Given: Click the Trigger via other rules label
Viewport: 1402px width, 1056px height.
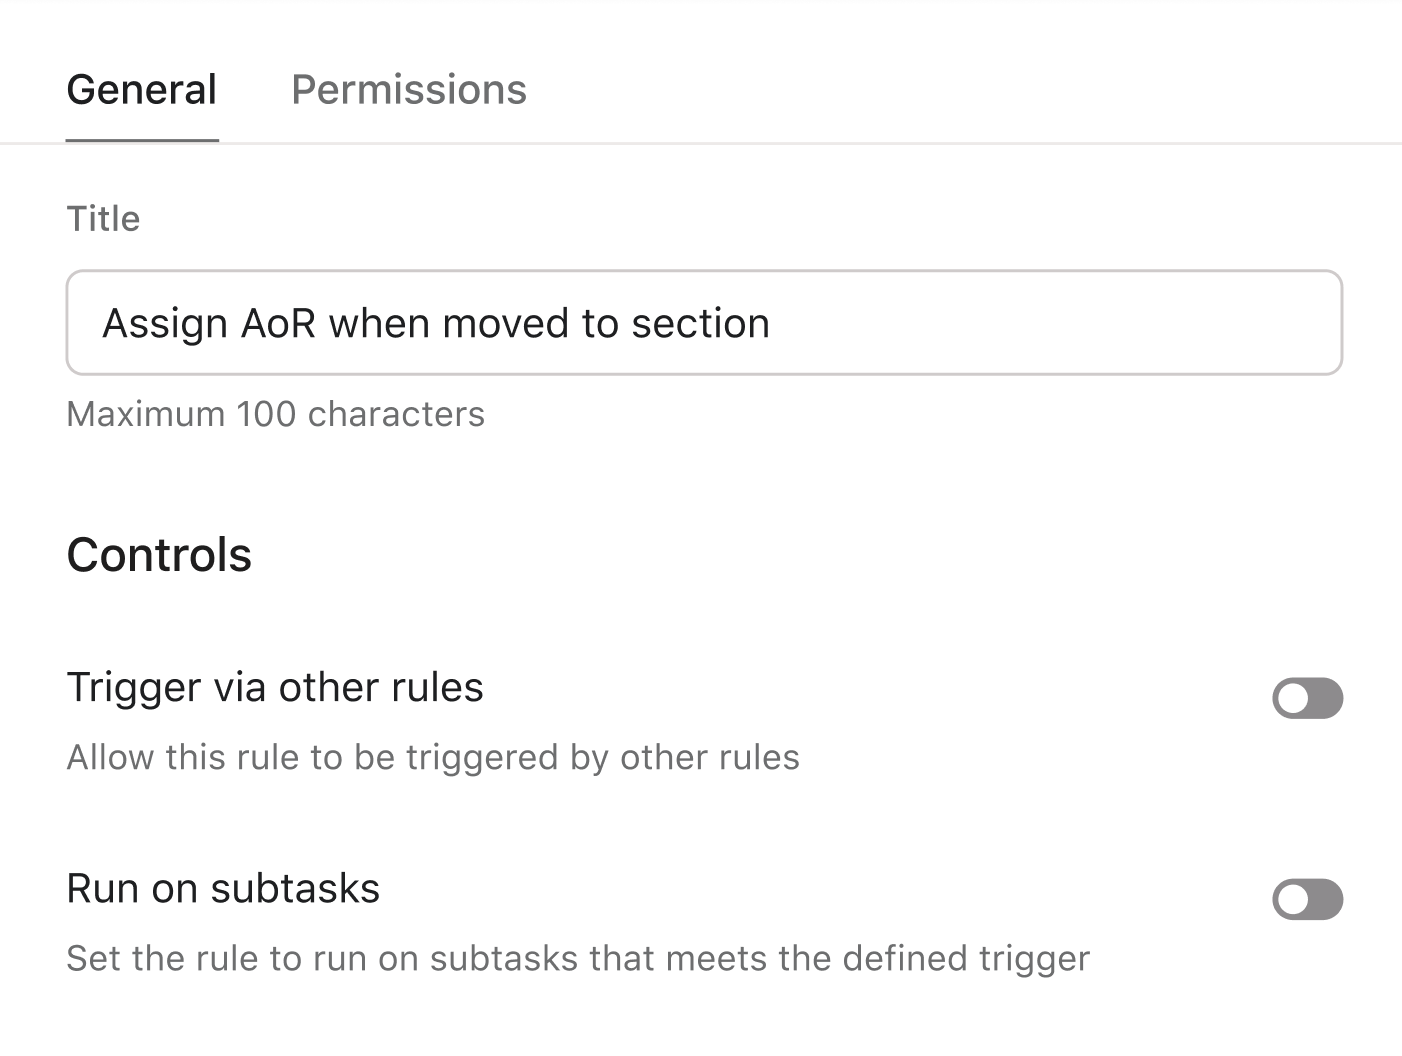Looking at the screenshot, I should (275, 687).
